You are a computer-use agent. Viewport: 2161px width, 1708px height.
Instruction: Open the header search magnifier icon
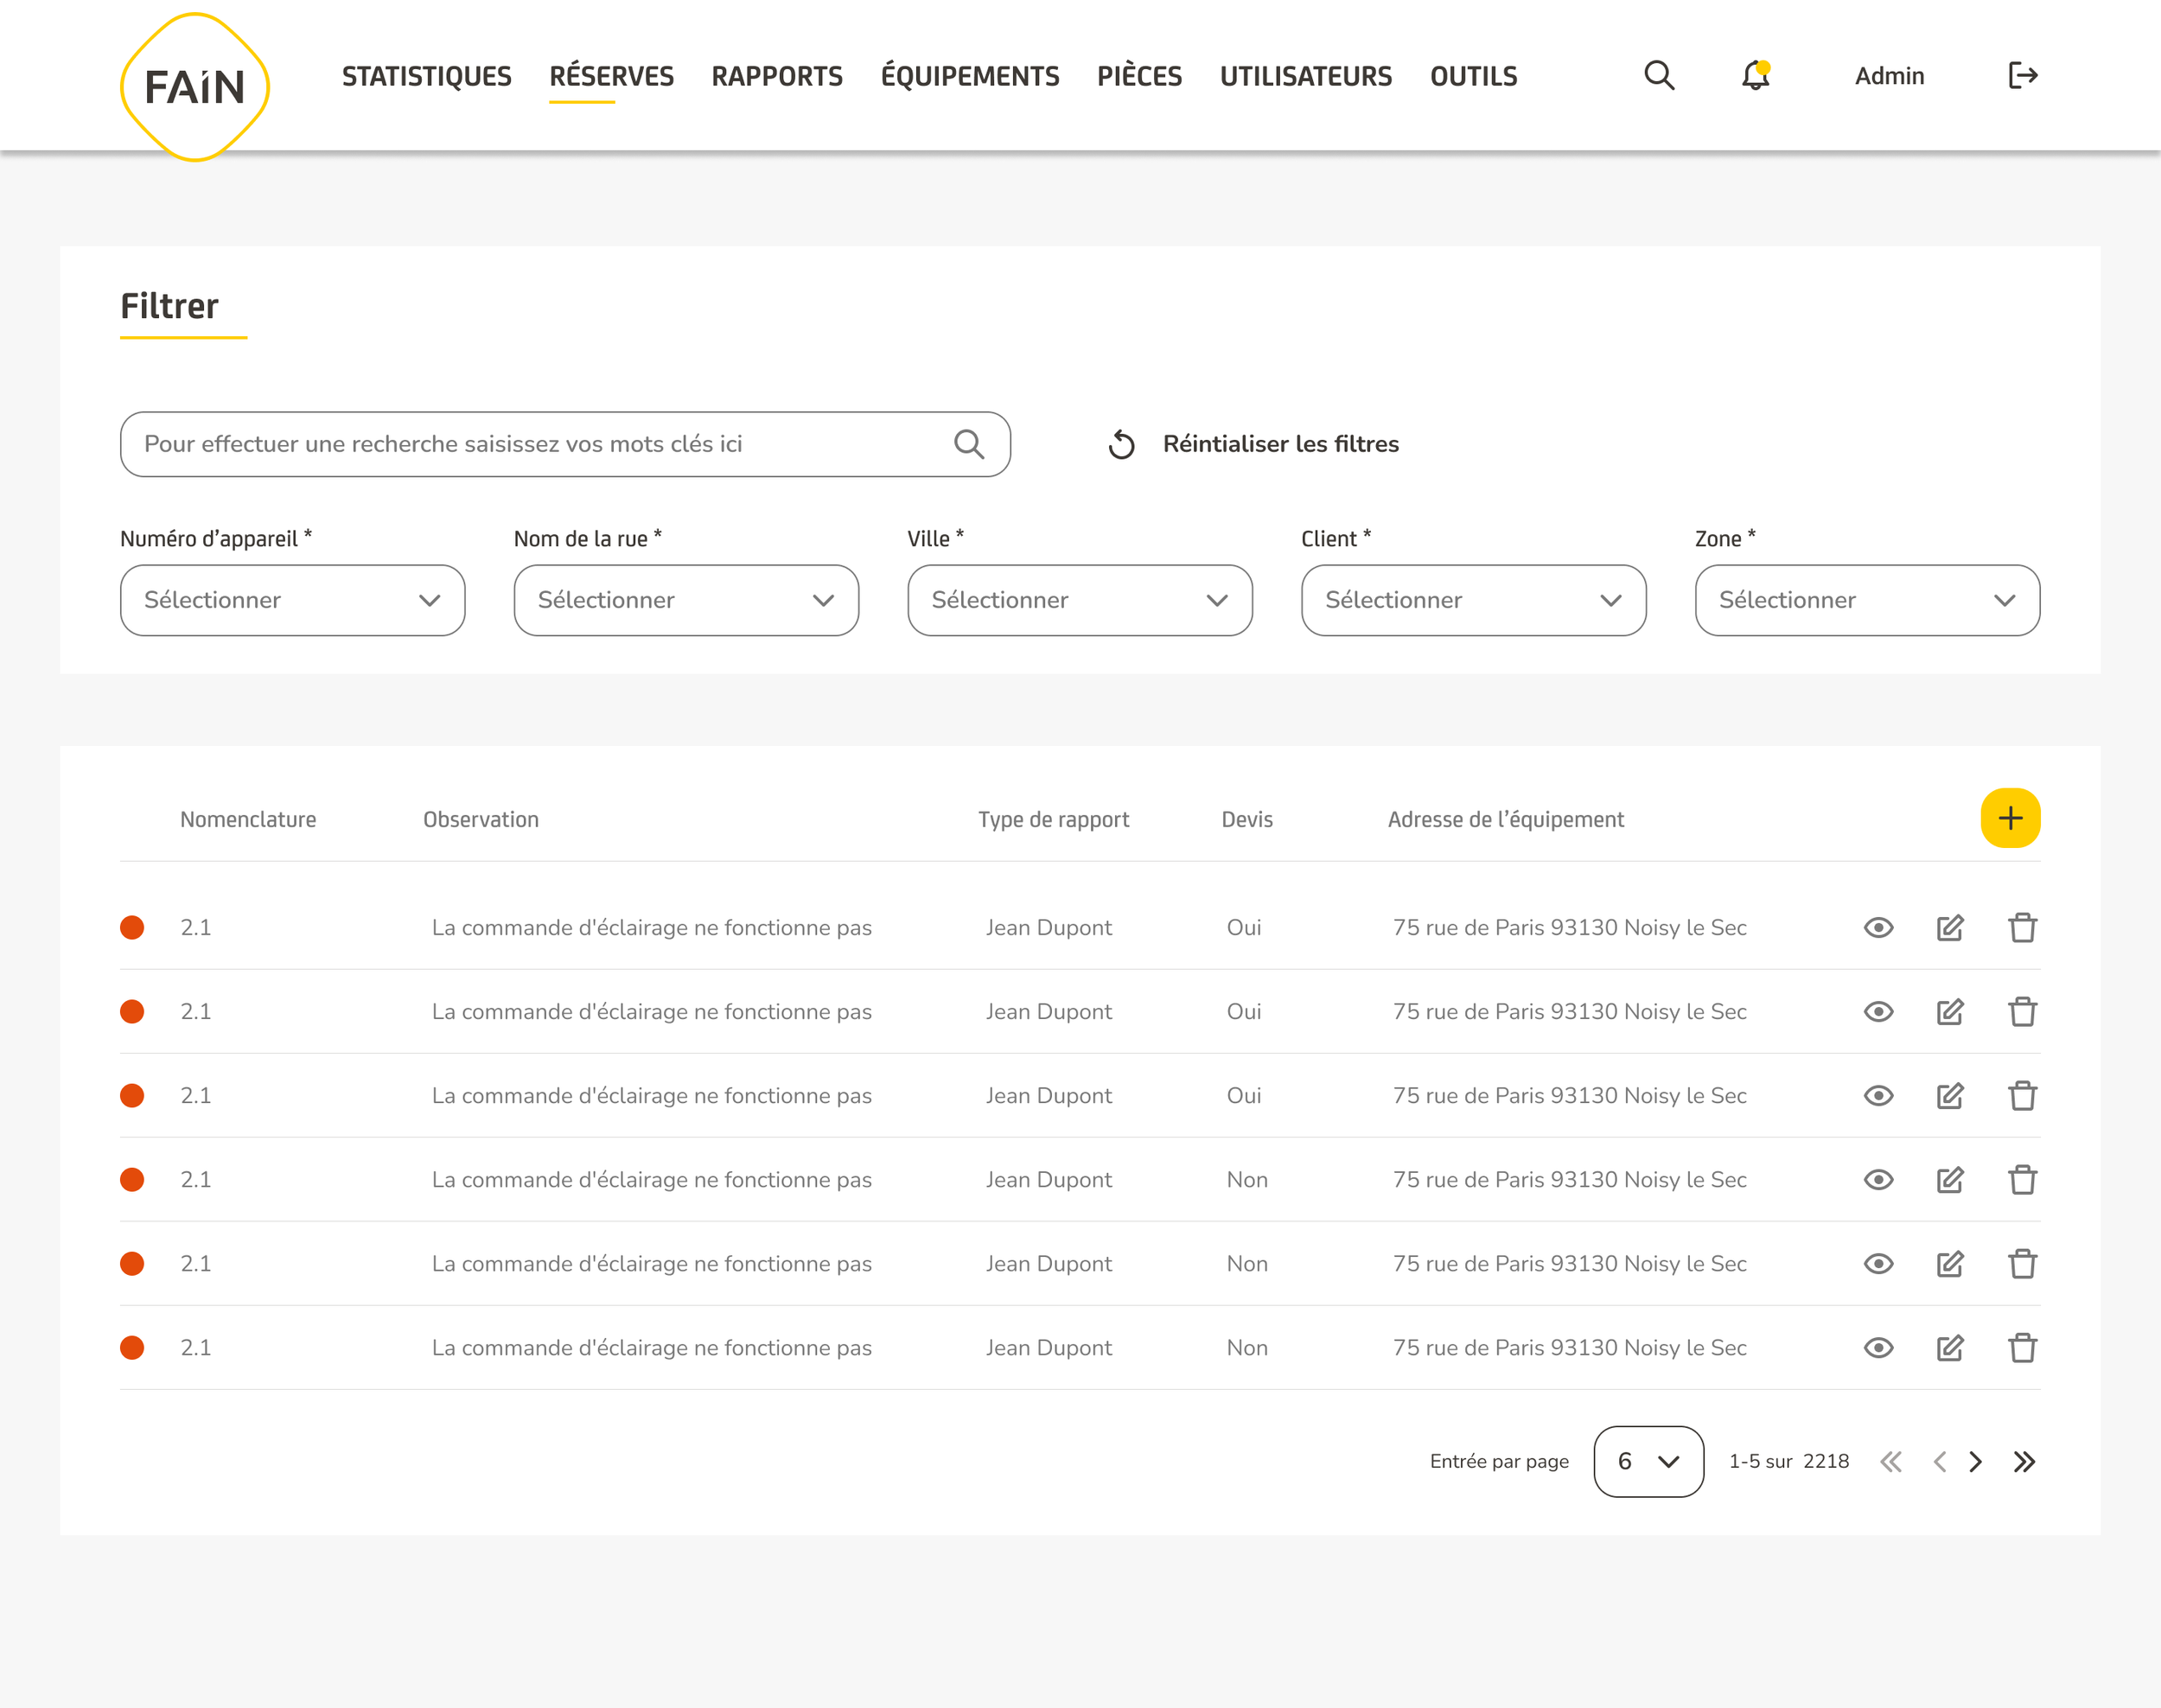tap(1659, 75)
